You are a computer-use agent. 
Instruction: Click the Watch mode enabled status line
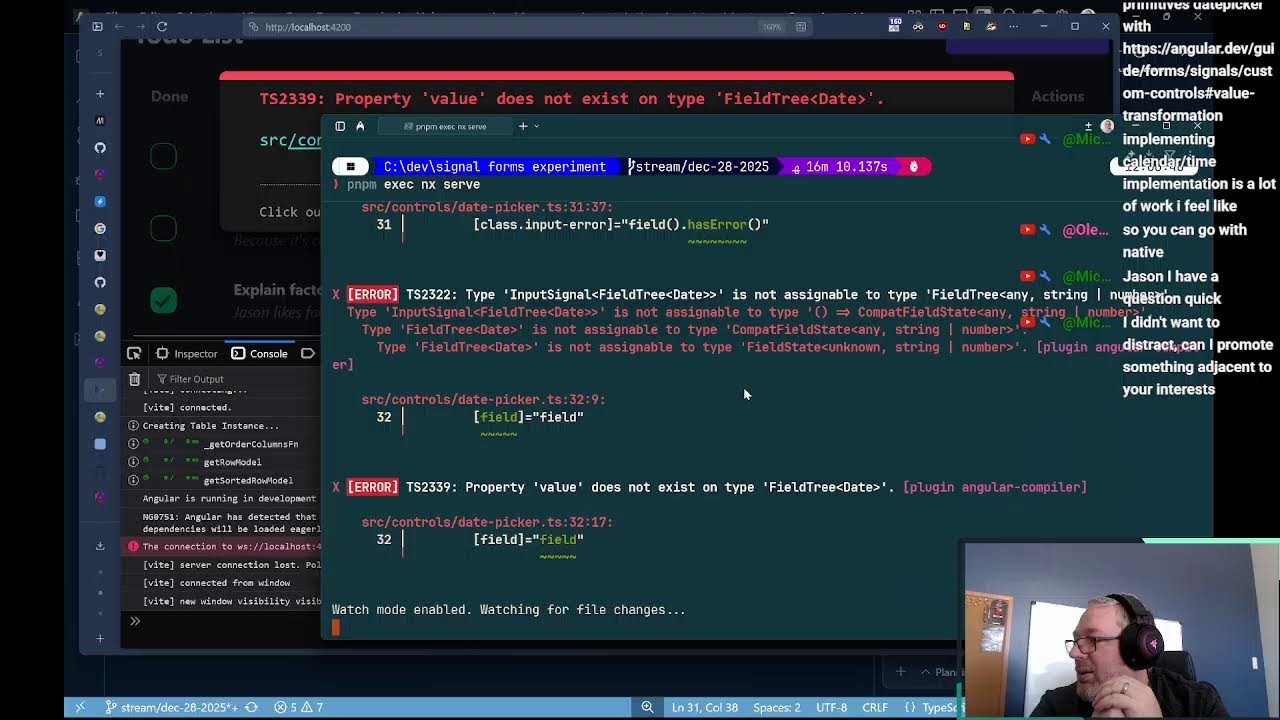click(509, 609)
